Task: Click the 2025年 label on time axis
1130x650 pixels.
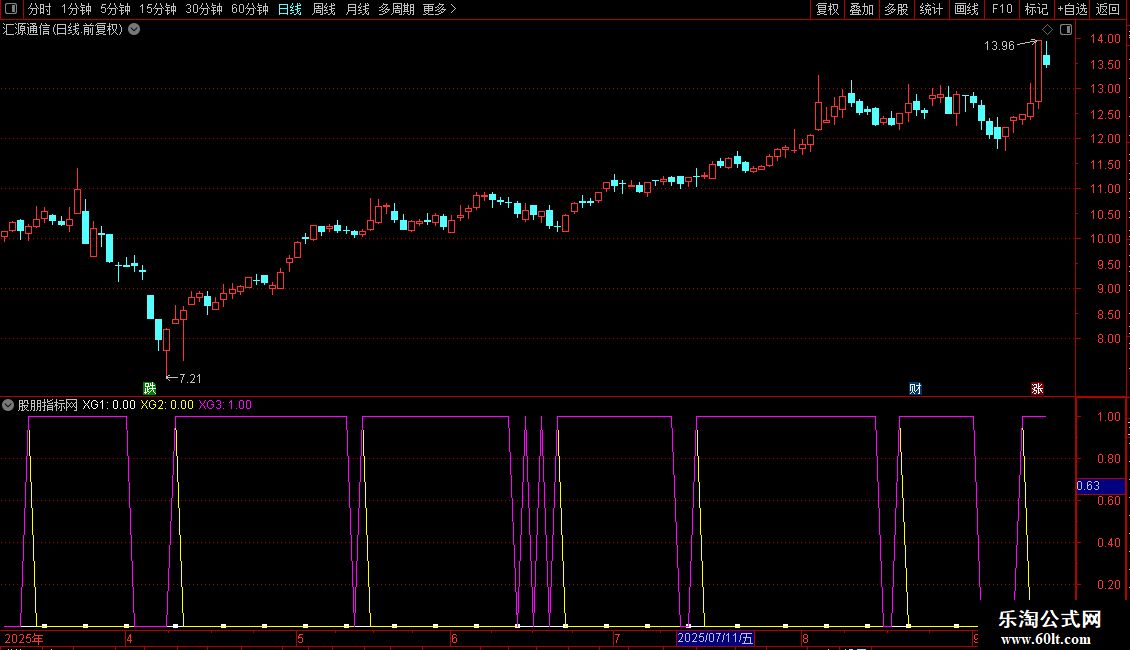Action: (x=24, y=638)
